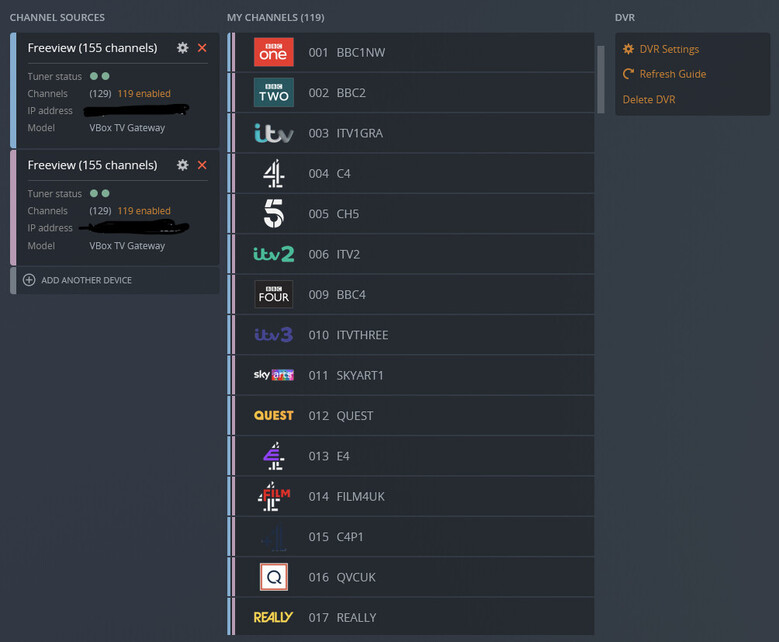Select channel 010 ITVTHREE text

[348, 335]
